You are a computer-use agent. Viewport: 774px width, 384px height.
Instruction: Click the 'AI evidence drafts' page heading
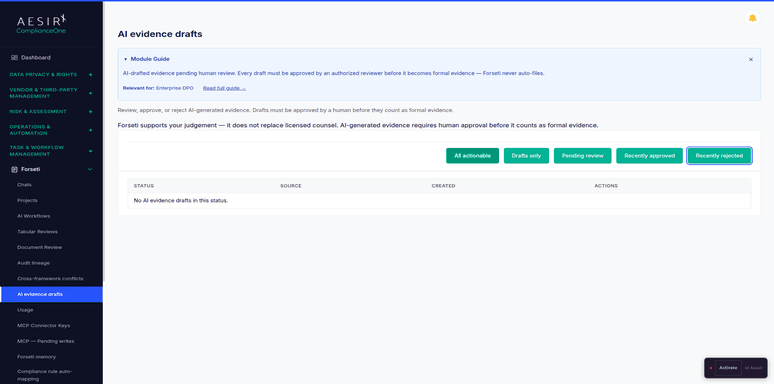(x=160, y=34)
